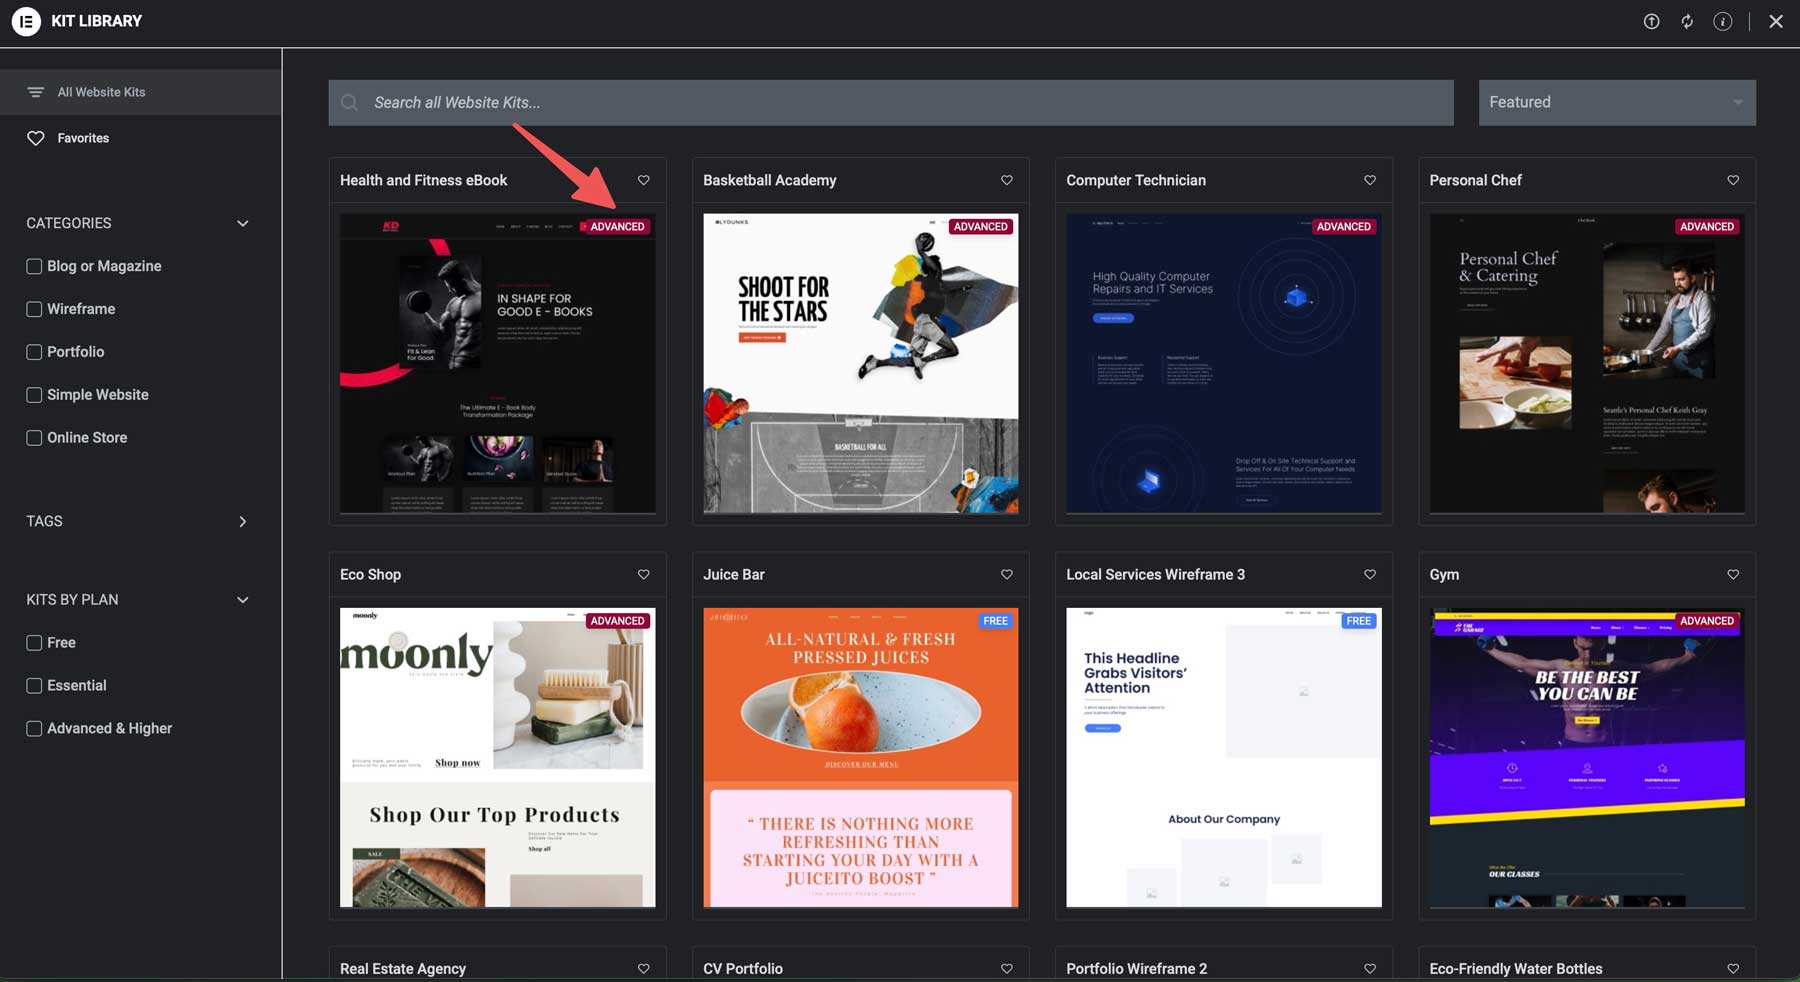The width and height of the screenshot is (1800, 982).
Task: Open the Eco Shop kit thumbnail
Action: coord(497,758)
